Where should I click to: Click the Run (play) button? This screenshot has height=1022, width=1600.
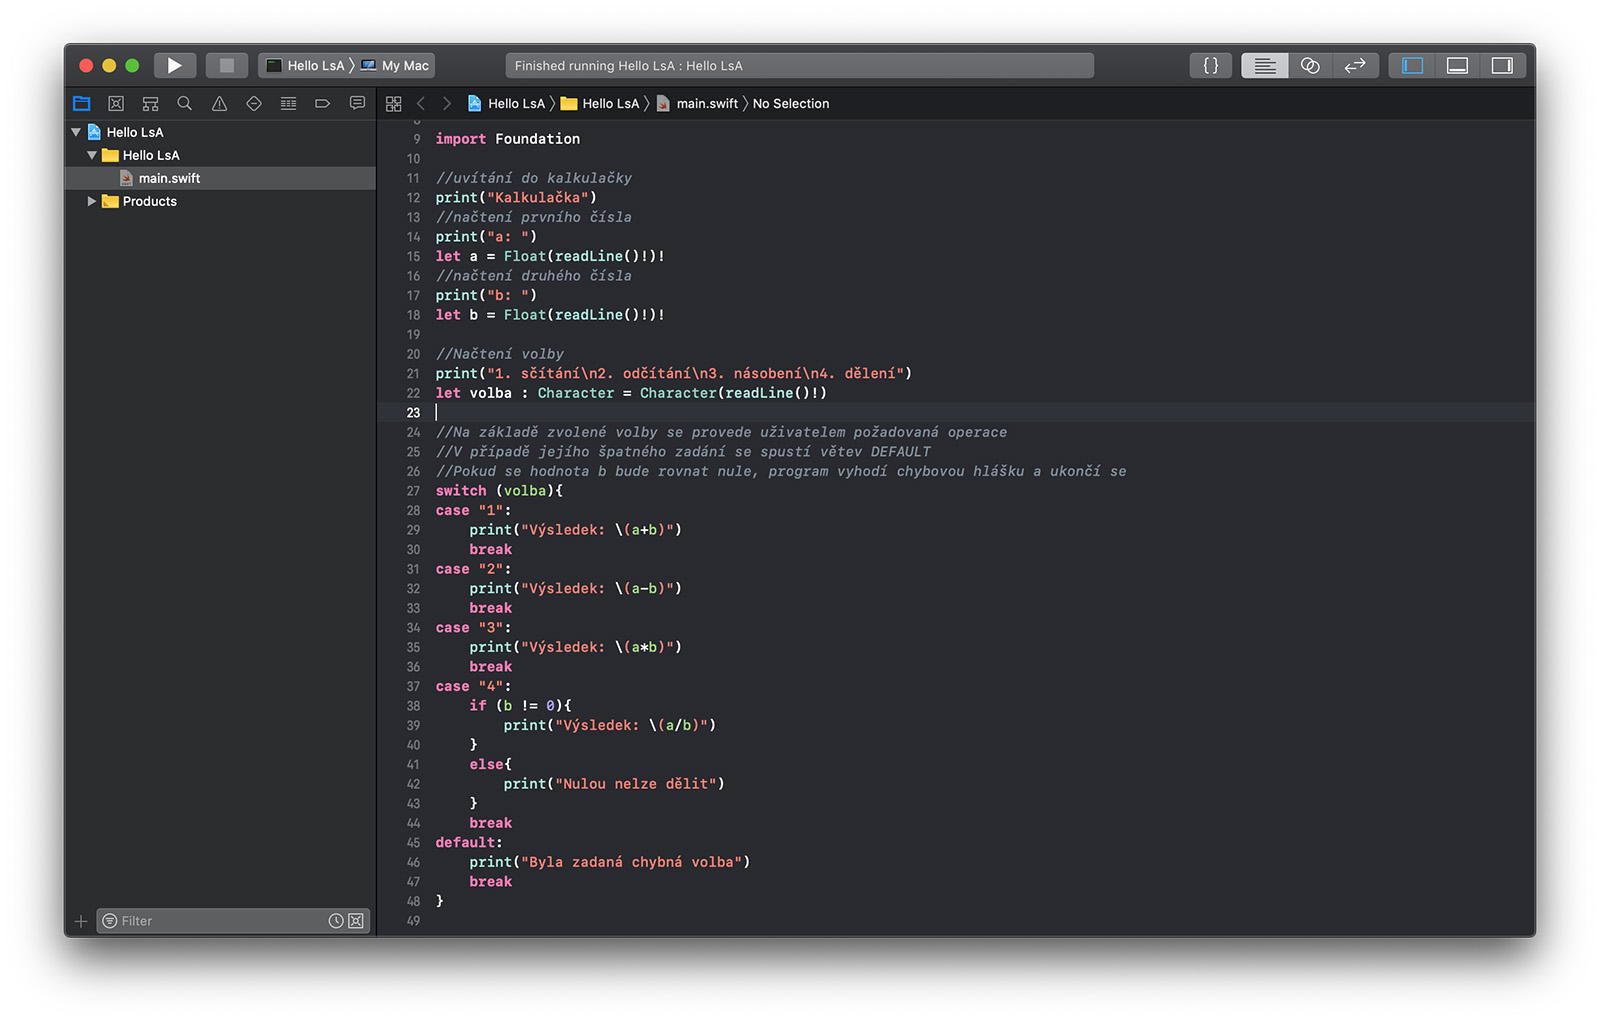(x=174, y=65)
